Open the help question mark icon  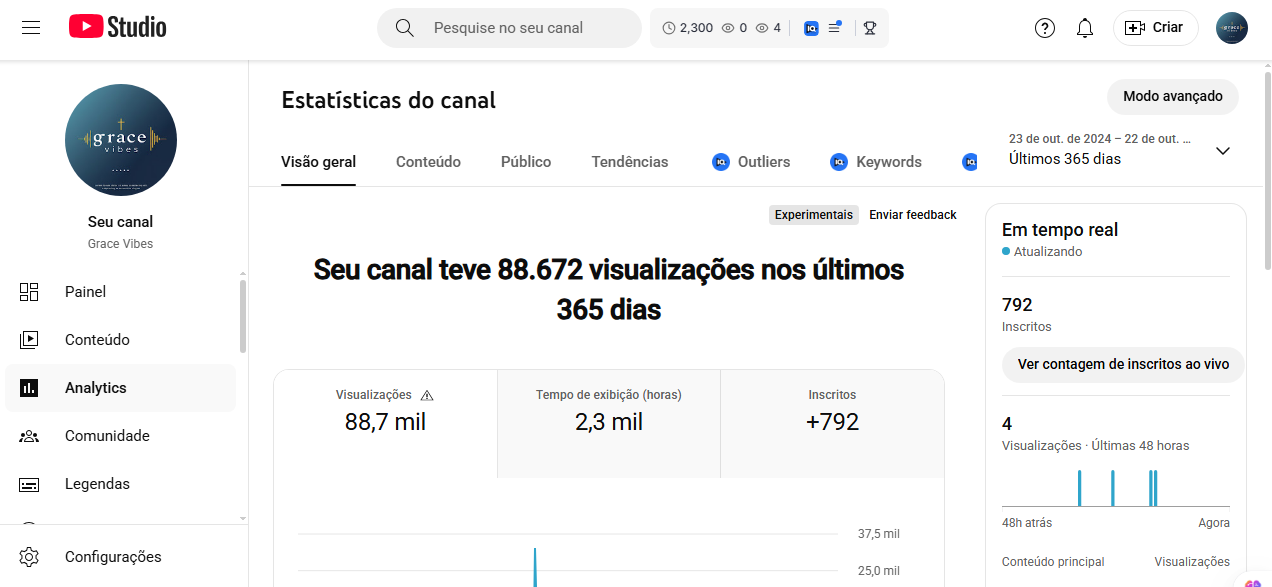1045,28
